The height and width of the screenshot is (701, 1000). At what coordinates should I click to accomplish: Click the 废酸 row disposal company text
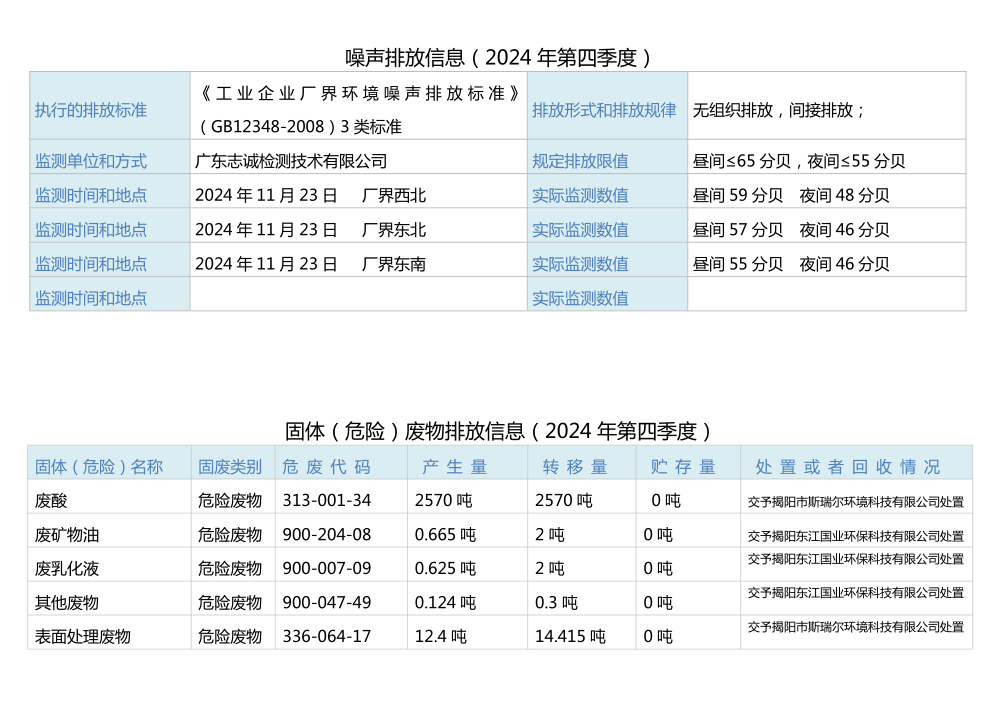[856, 502]
